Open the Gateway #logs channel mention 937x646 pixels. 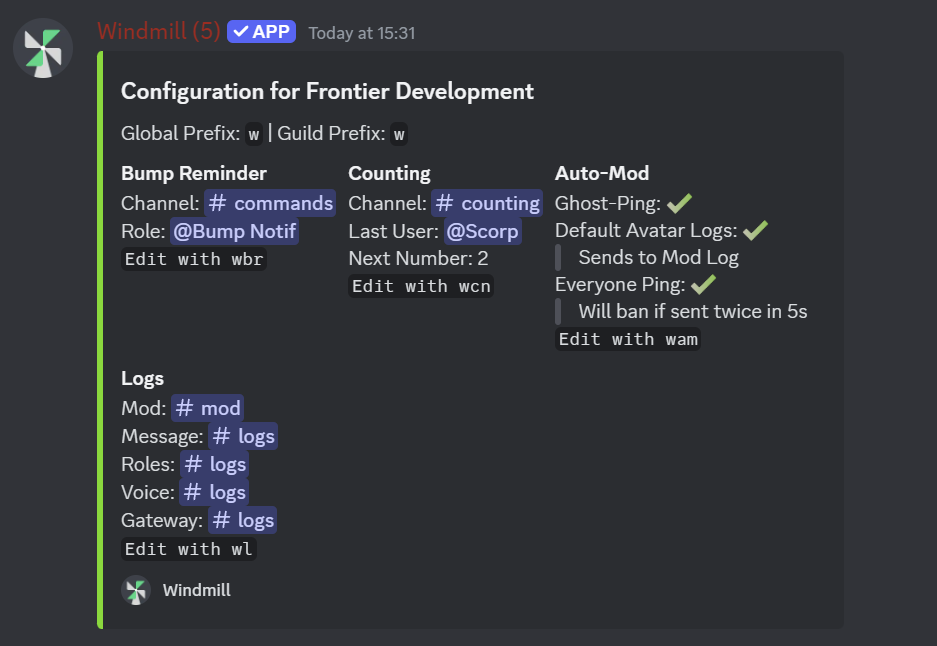click(x=242, y=520)
